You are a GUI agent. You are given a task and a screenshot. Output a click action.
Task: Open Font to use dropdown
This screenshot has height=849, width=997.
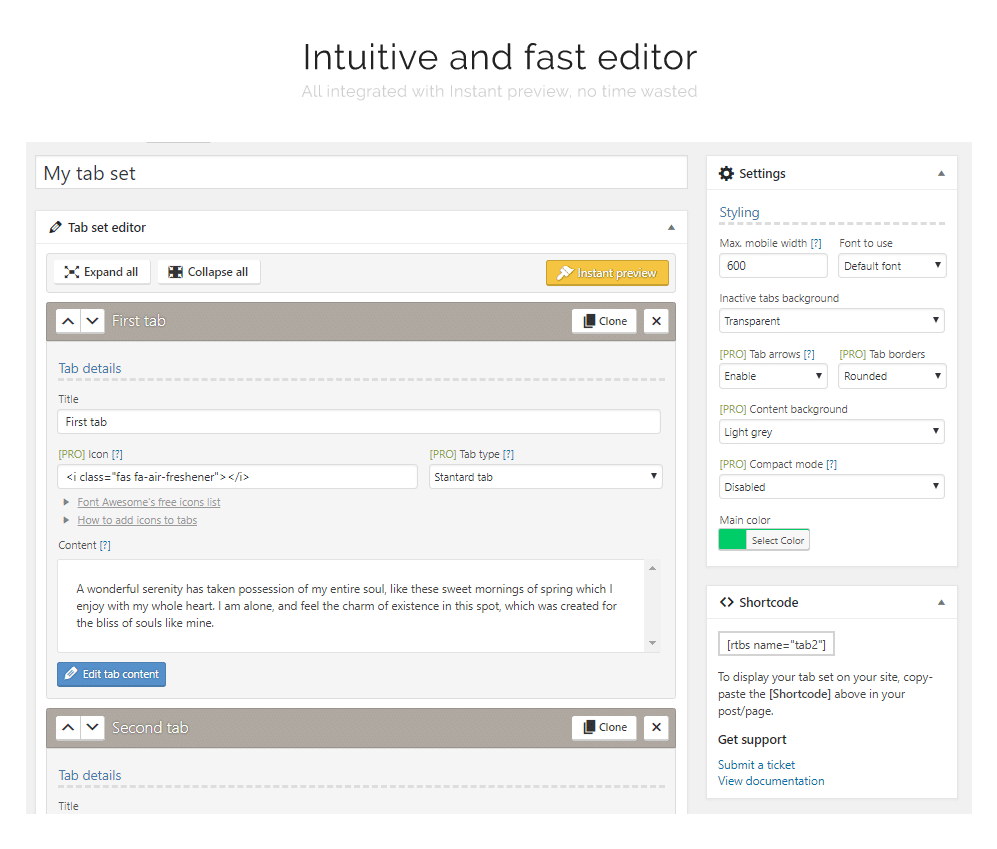click(x=892, y=266)
